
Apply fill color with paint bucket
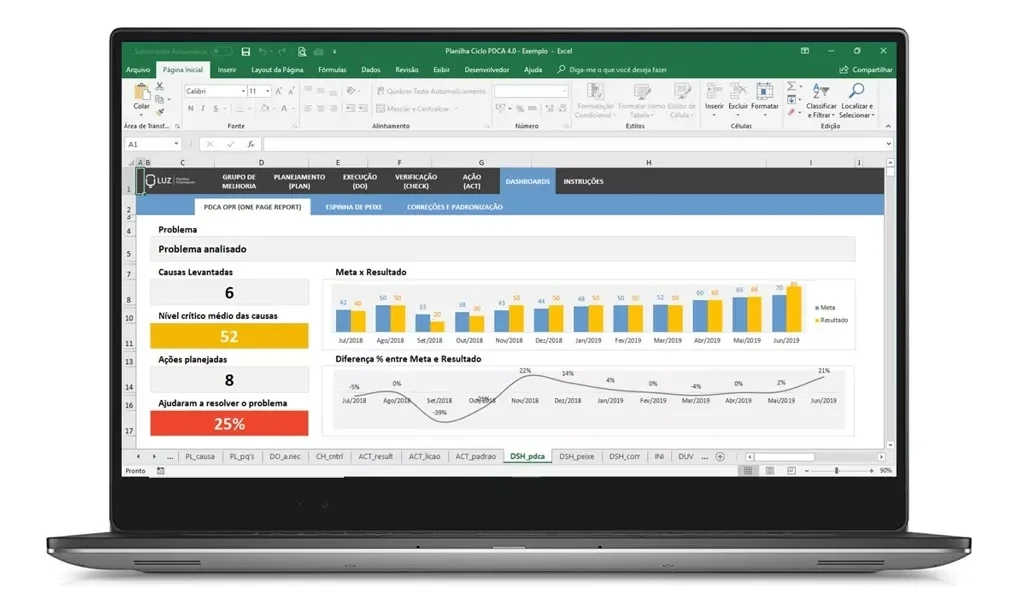tap(264, 108)
